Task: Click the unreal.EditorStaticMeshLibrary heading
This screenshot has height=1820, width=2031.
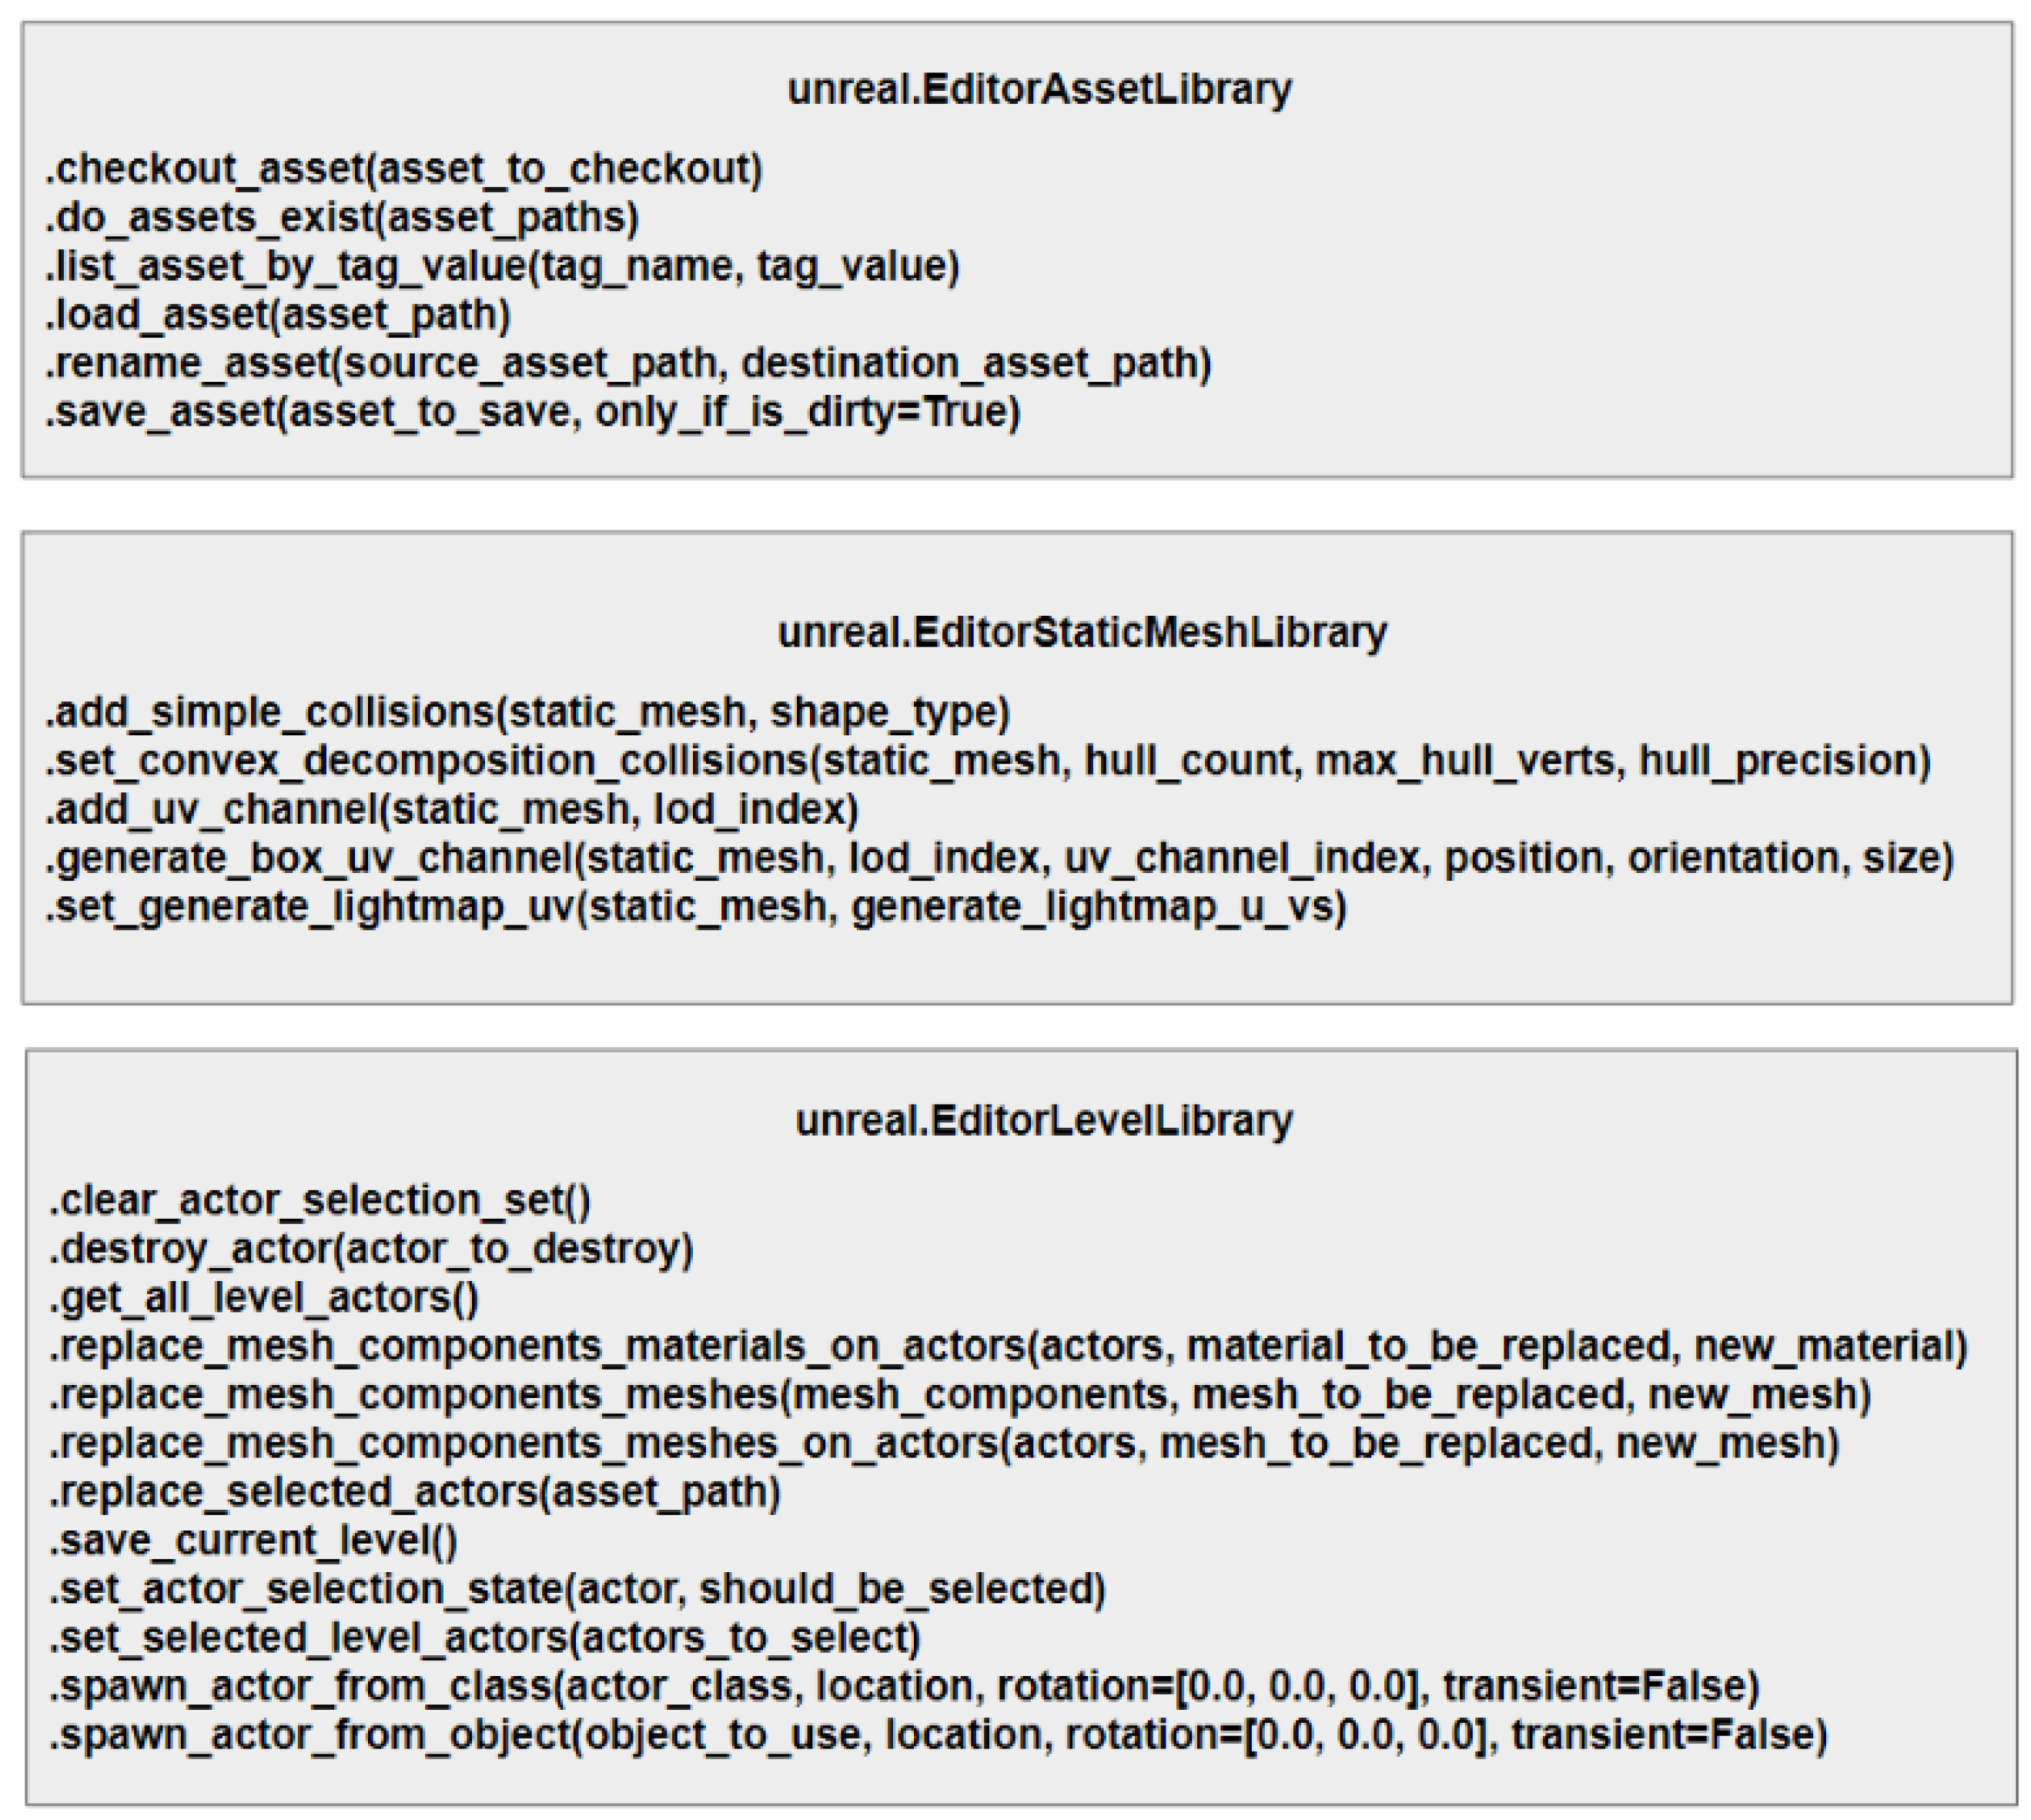Action: 1082,632
